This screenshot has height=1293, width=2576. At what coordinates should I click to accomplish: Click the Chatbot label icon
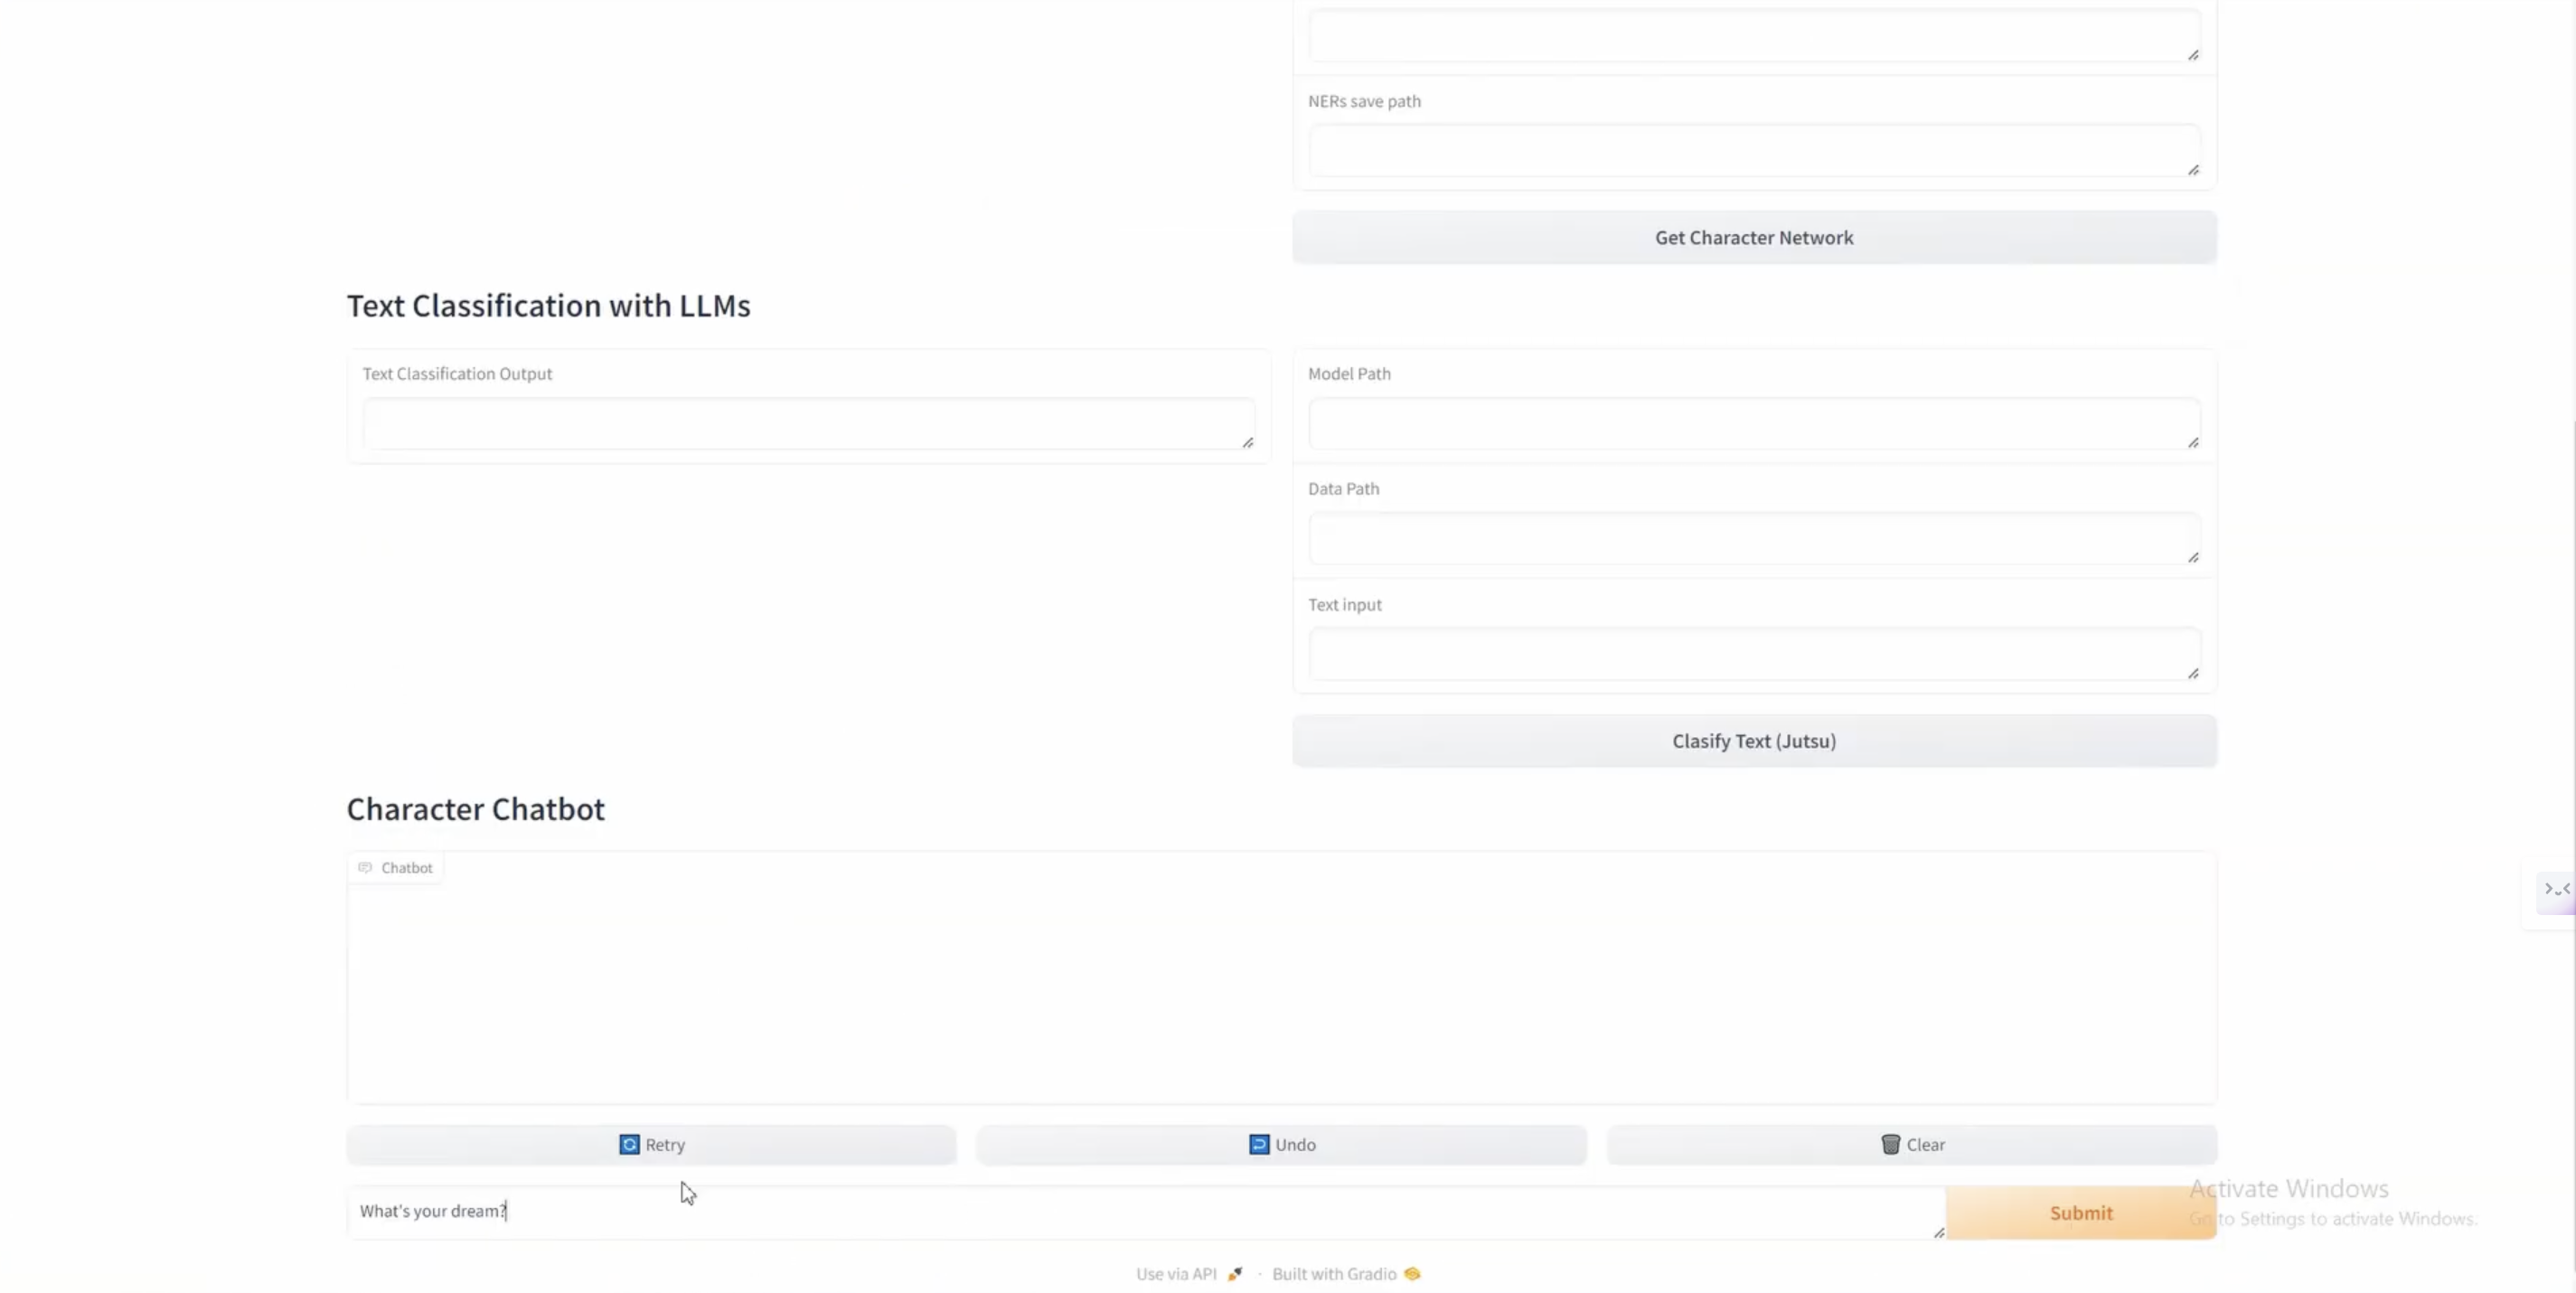[365, 867]
